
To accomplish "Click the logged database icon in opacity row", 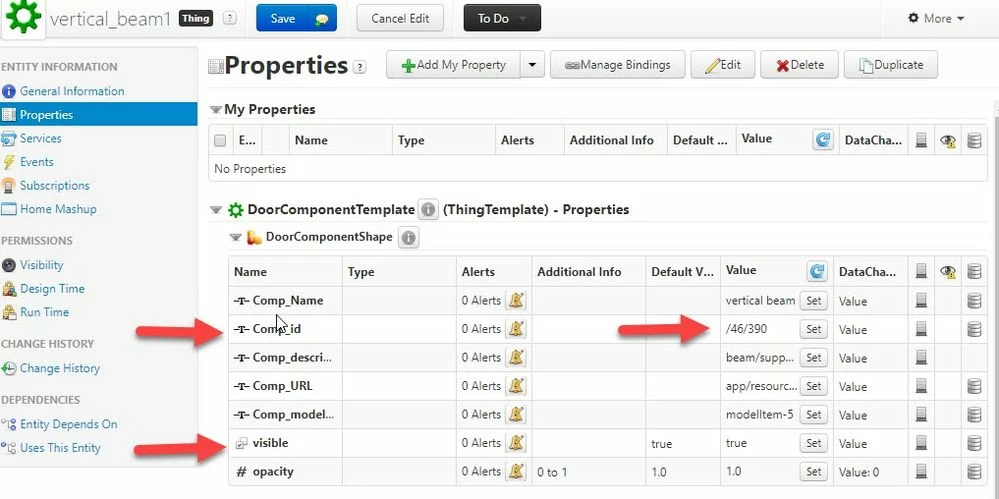I will point(974,472).
